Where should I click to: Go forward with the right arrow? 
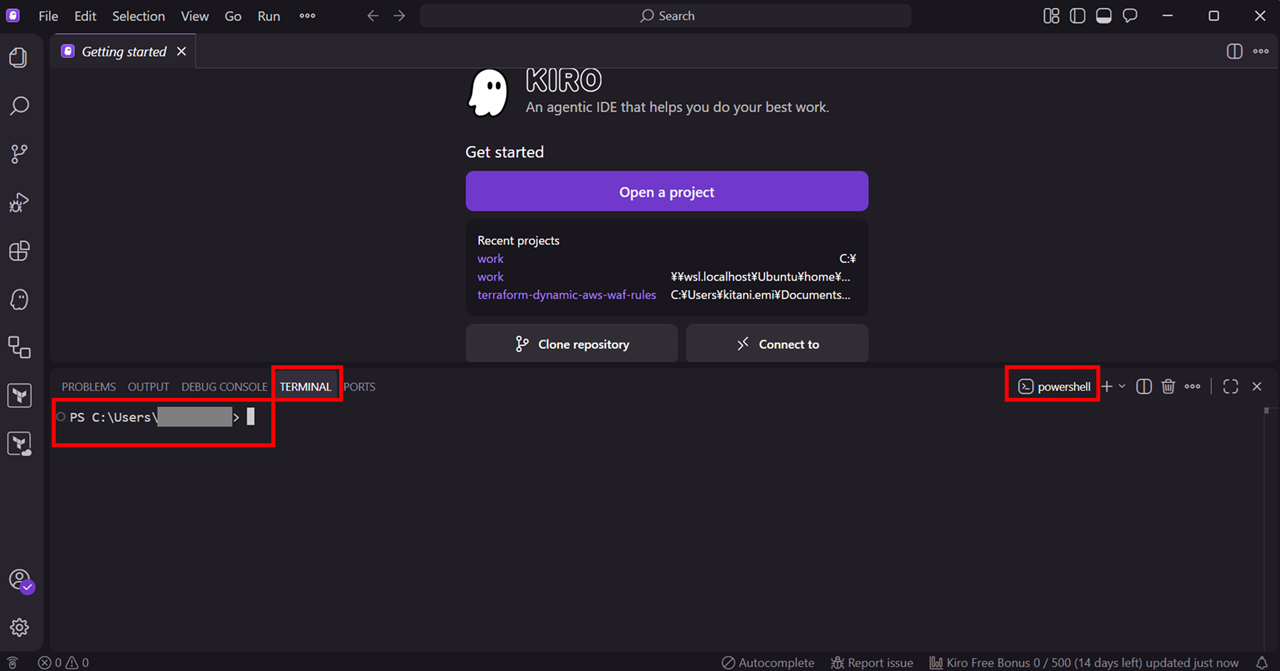pyautogui.click(x=399, y=16)
